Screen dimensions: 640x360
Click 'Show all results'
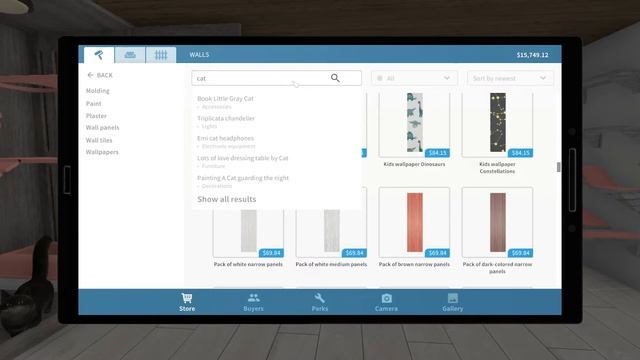(x=227, y=199)
